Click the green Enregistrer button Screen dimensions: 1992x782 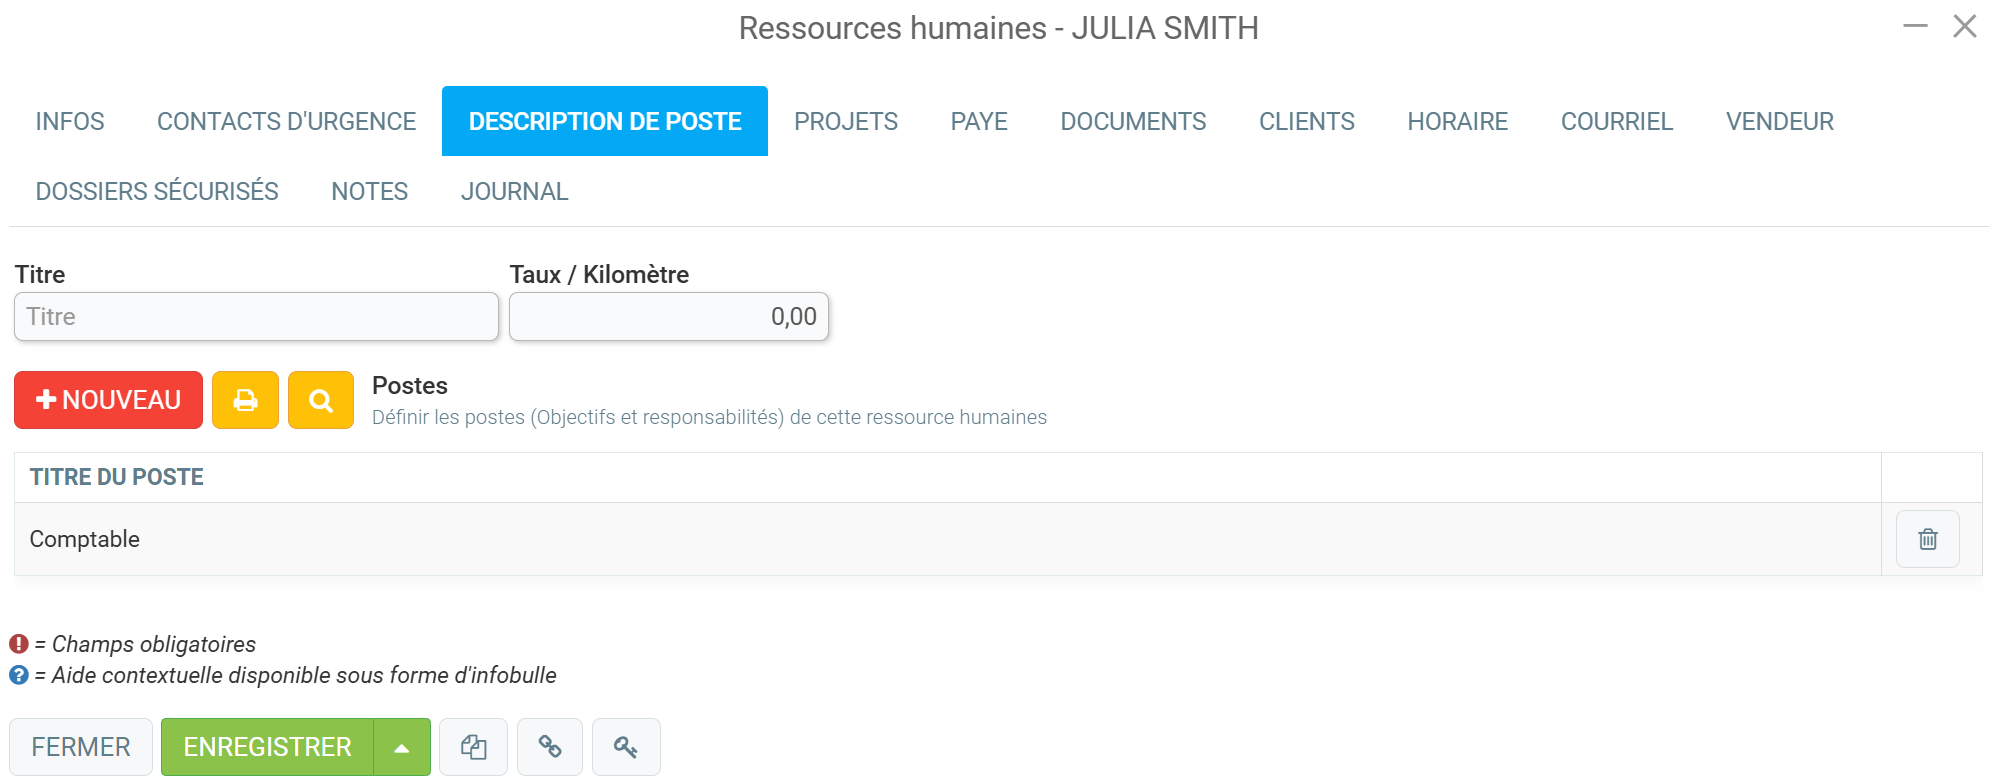pos(267,747)
